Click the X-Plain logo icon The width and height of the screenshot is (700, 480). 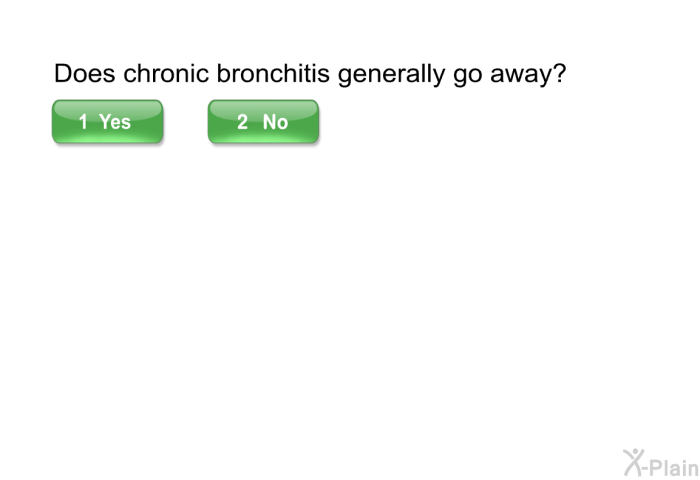[x=661, y=463]
